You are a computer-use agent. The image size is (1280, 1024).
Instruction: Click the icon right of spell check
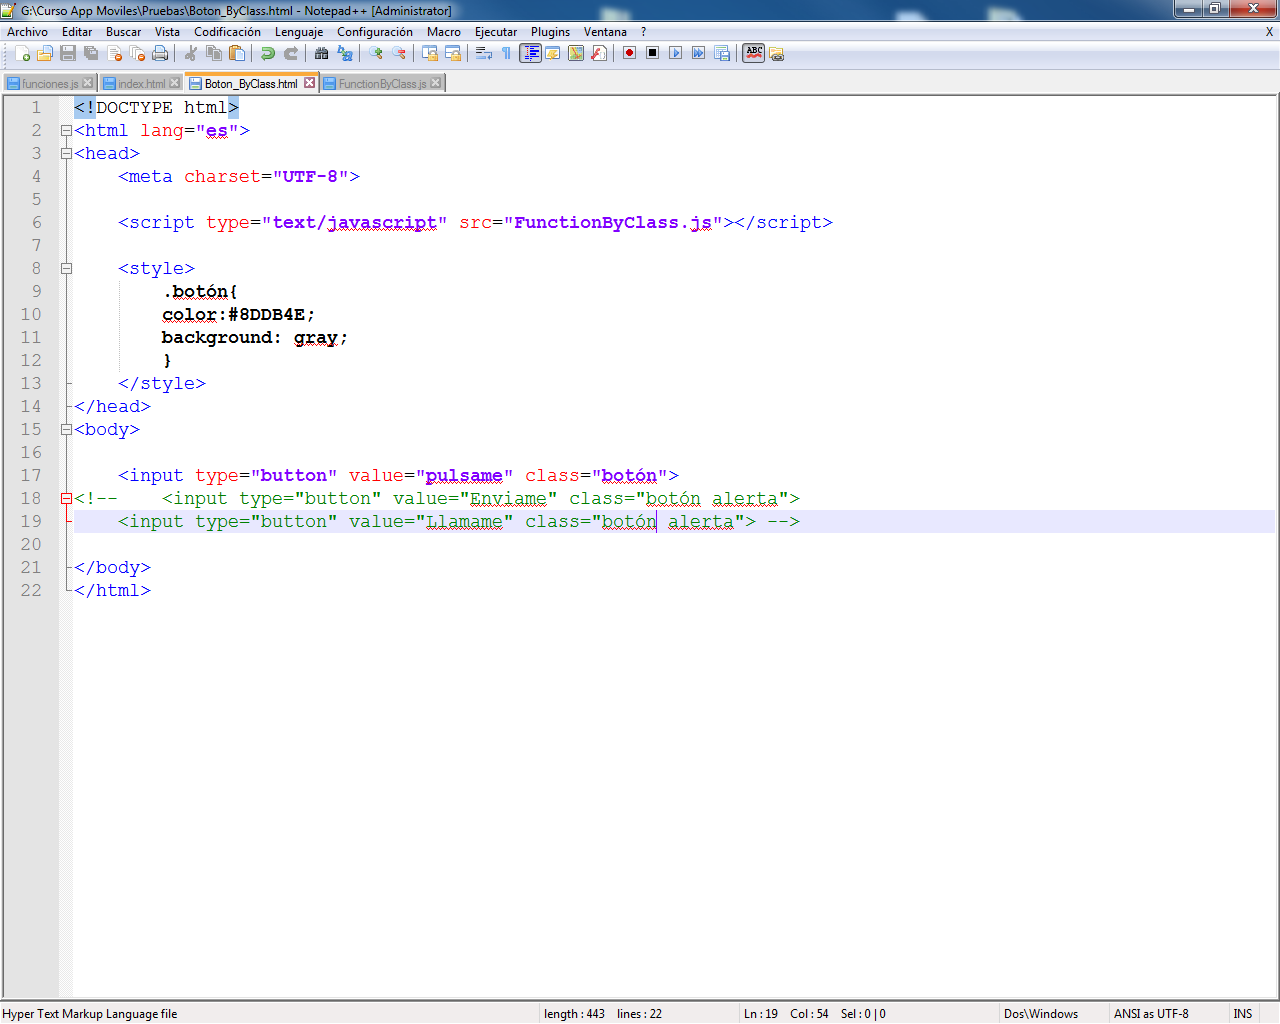pyautogui.click(x=777, y=54)
